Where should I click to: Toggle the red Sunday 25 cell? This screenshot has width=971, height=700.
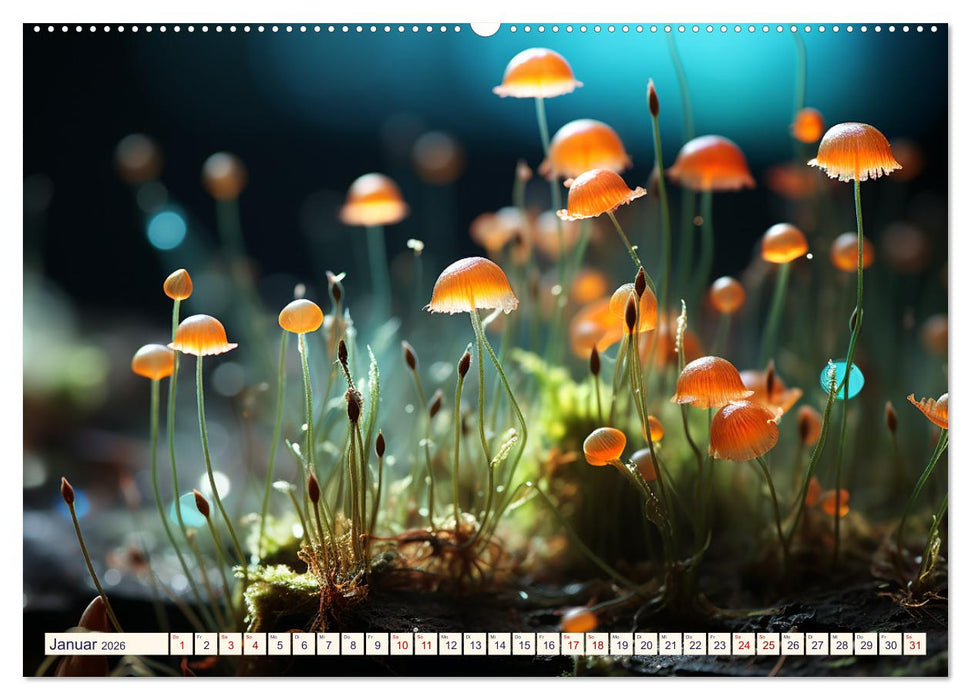768,647
